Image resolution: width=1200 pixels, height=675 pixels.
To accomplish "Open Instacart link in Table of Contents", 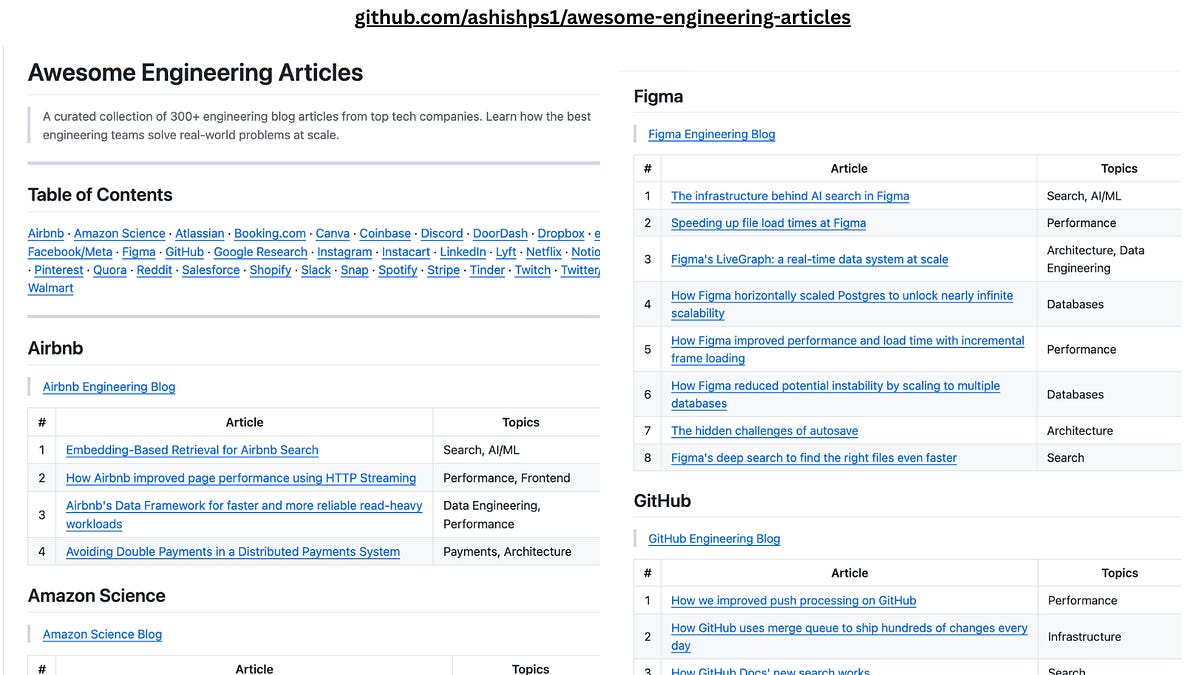I will click(406, 252).
